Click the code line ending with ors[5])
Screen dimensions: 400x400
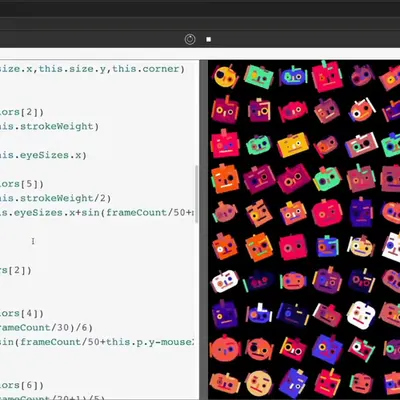(22, 184)
